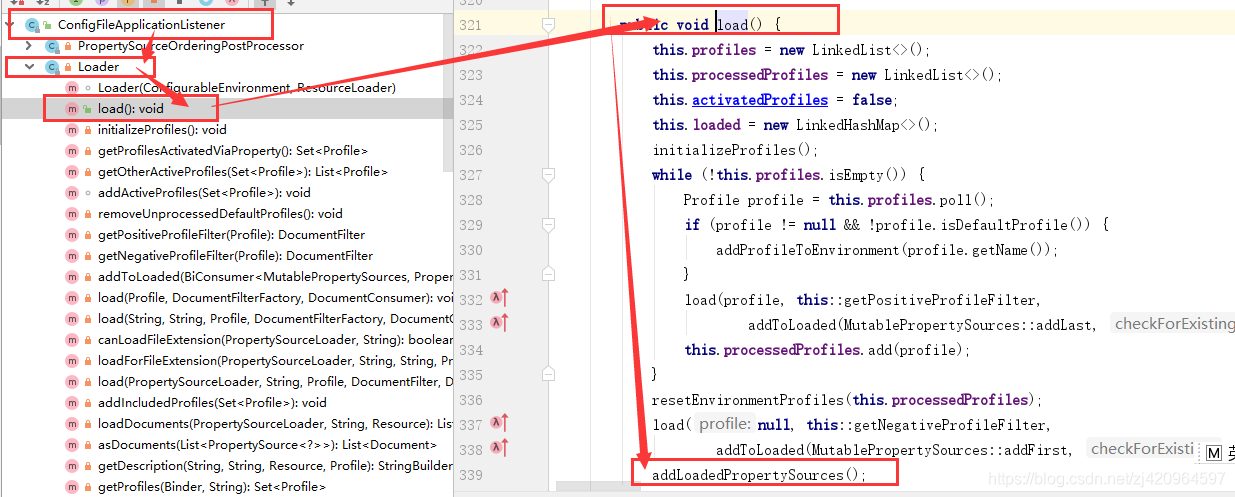
Task: Select getOtherActiveProfiles(Set<Profile>) row
Action: click(x=227, y=171)
